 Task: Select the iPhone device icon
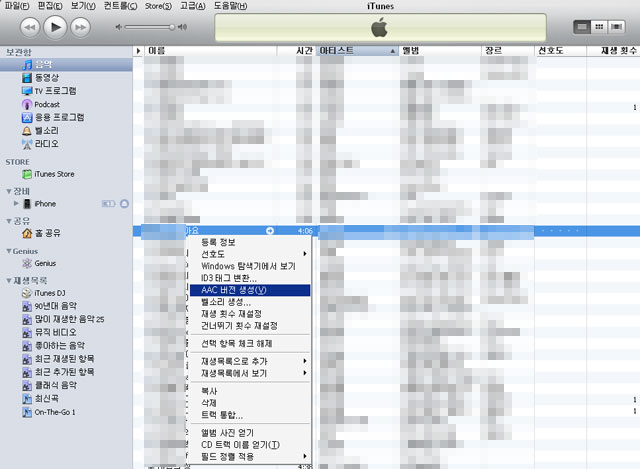[x=27, y=204]
